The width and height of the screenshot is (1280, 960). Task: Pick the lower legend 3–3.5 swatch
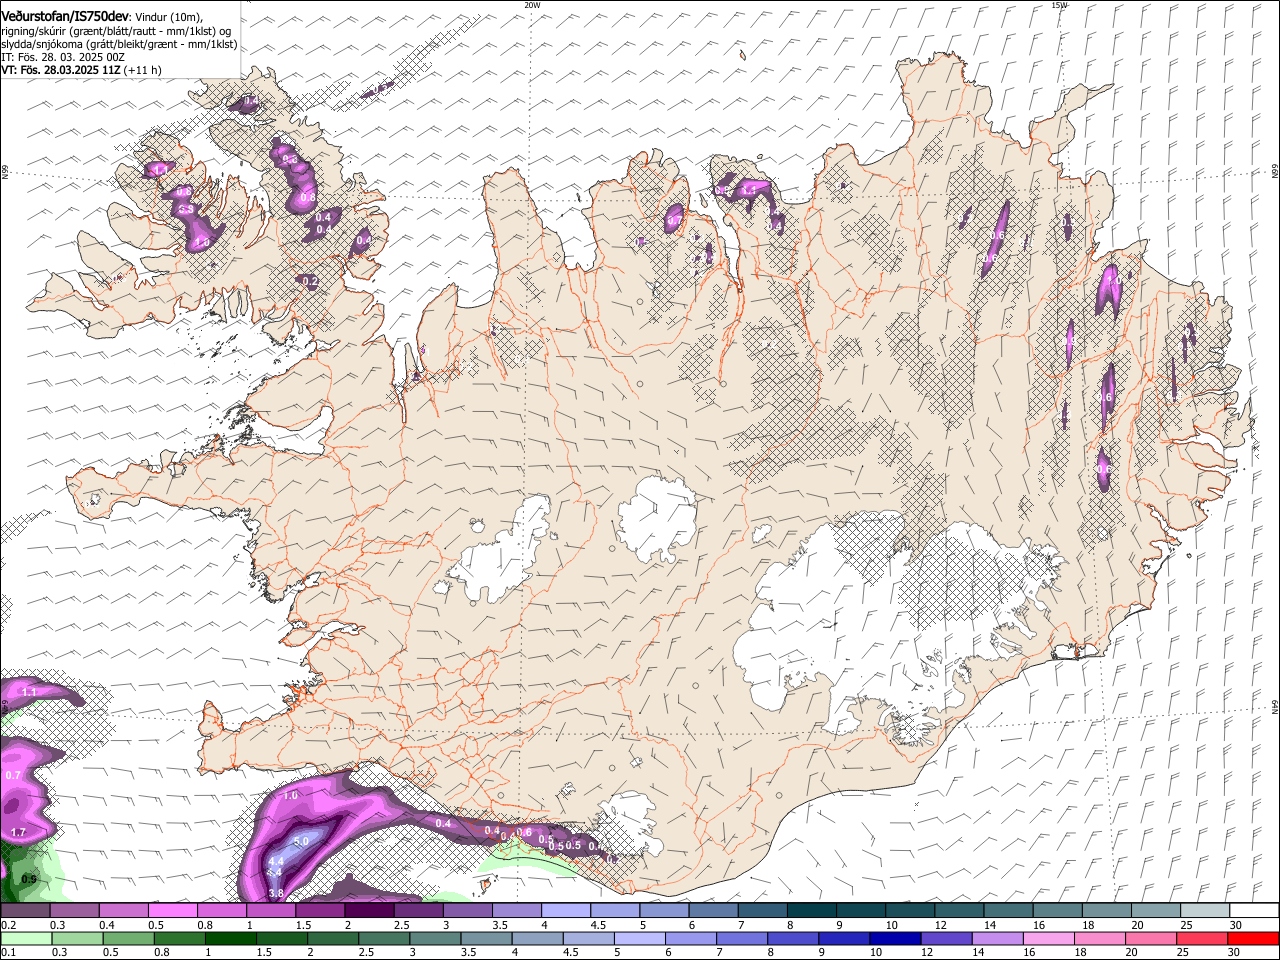435,938
